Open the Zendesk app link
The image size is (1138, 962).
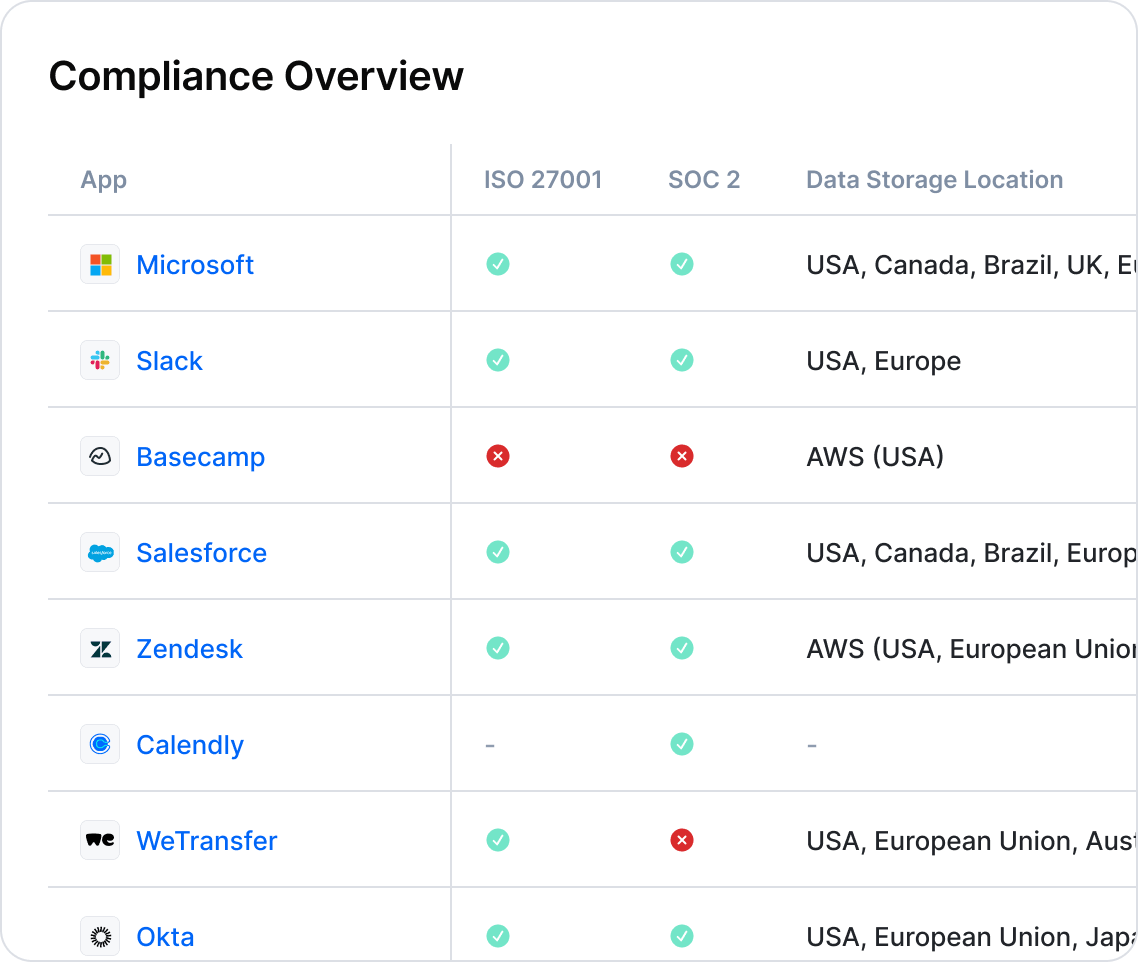pos(189,649)
